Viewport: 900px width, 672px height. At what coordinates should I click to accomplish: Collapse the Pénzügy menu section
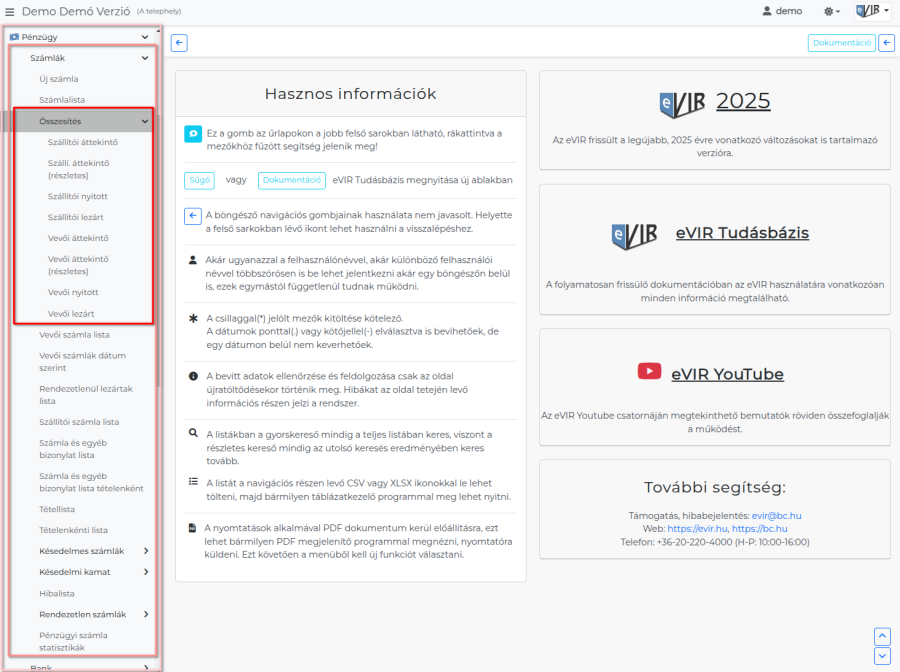click(x=145, y=37)
